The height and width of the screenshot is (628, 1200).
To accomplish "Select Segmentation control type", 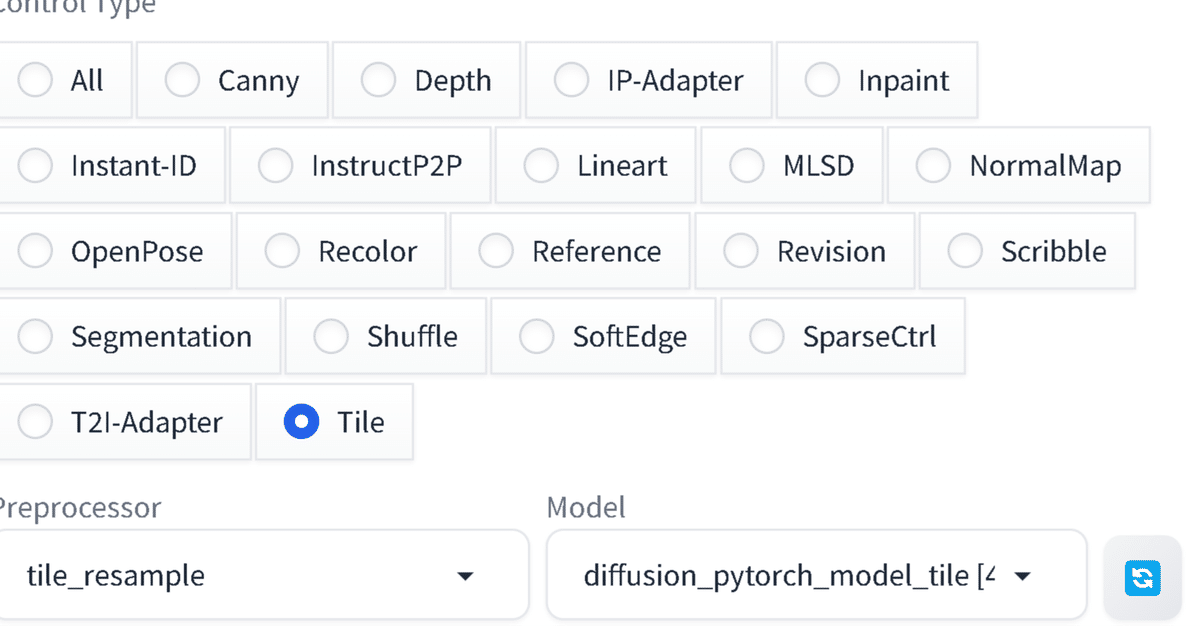I will click(35, 336).
